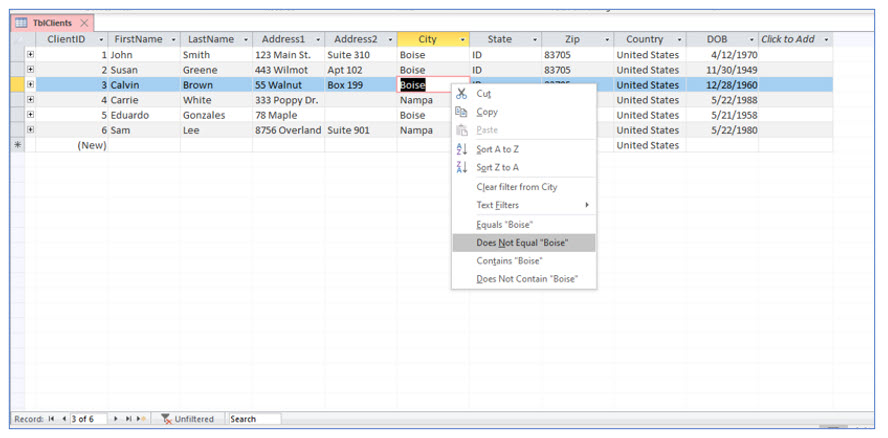Open LastName column dropdown arrow

(246, 40)
